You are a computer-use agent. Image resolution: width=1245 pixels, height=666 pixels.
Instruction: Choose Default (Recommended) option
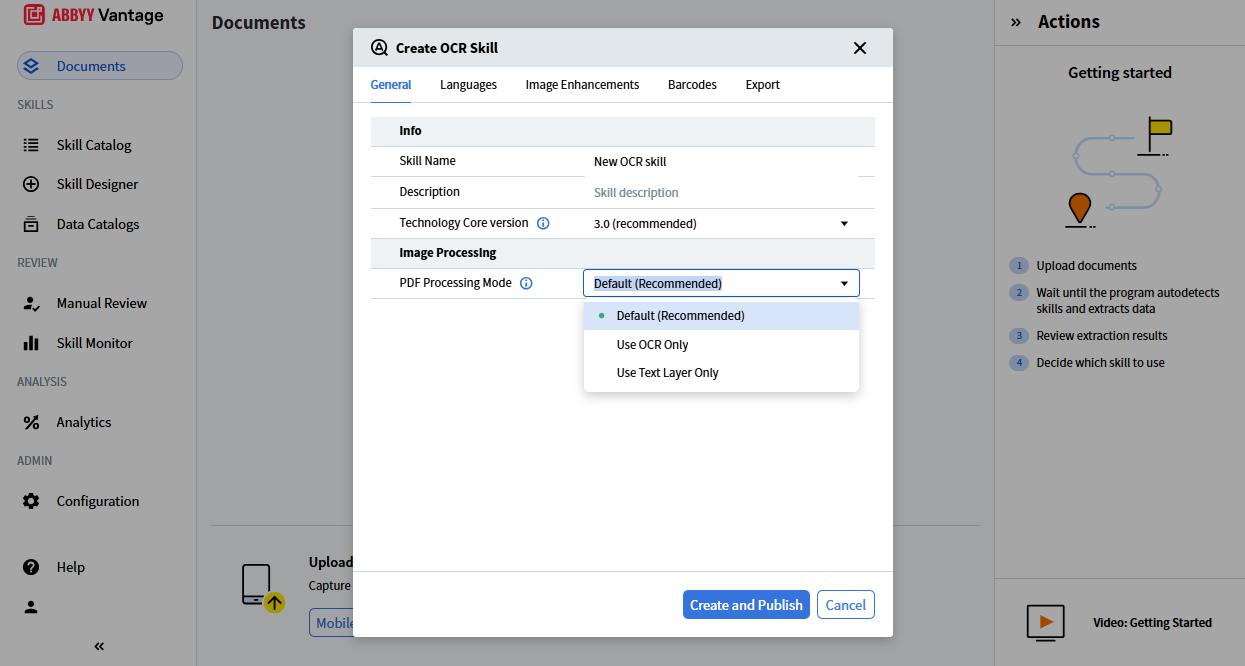721,316
